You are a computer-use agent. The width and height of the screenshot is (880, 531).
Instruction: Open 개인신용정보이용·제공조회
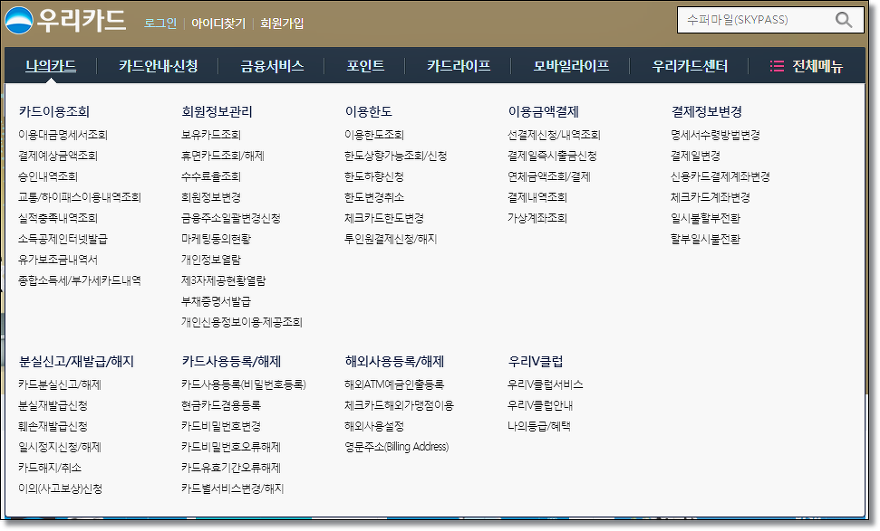pyautogui.click(x=242, y=322)
